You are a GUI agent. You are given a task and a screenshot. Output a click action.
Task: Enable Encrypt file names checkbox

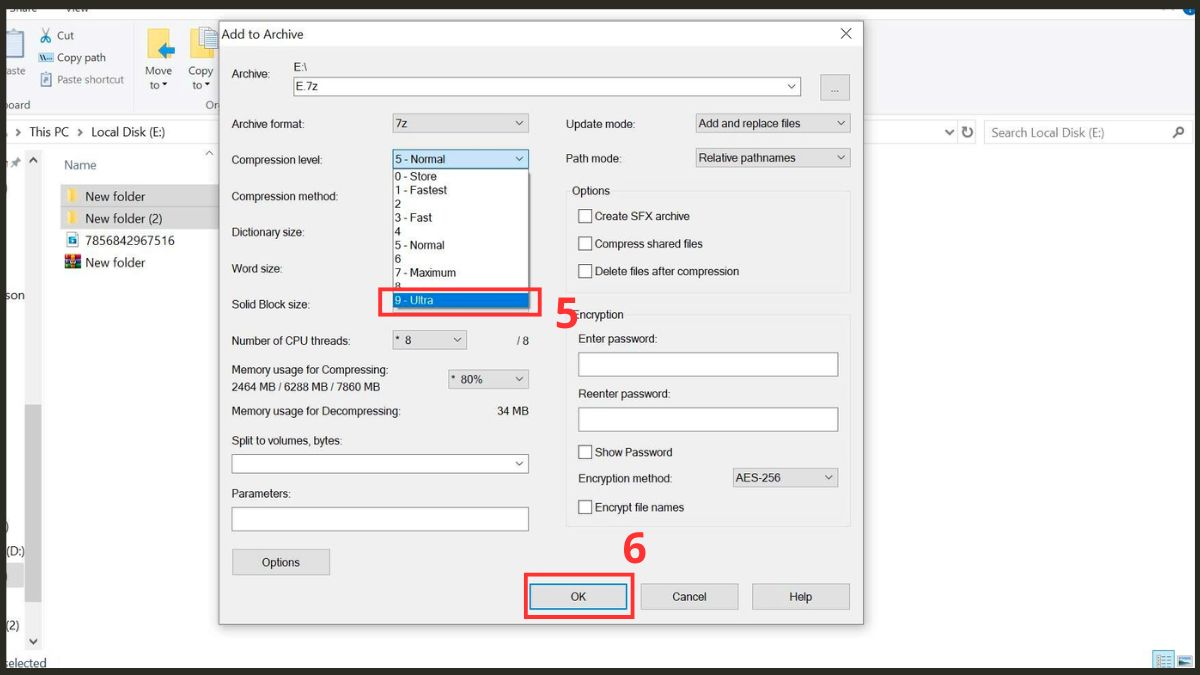[x=585, y=507]
